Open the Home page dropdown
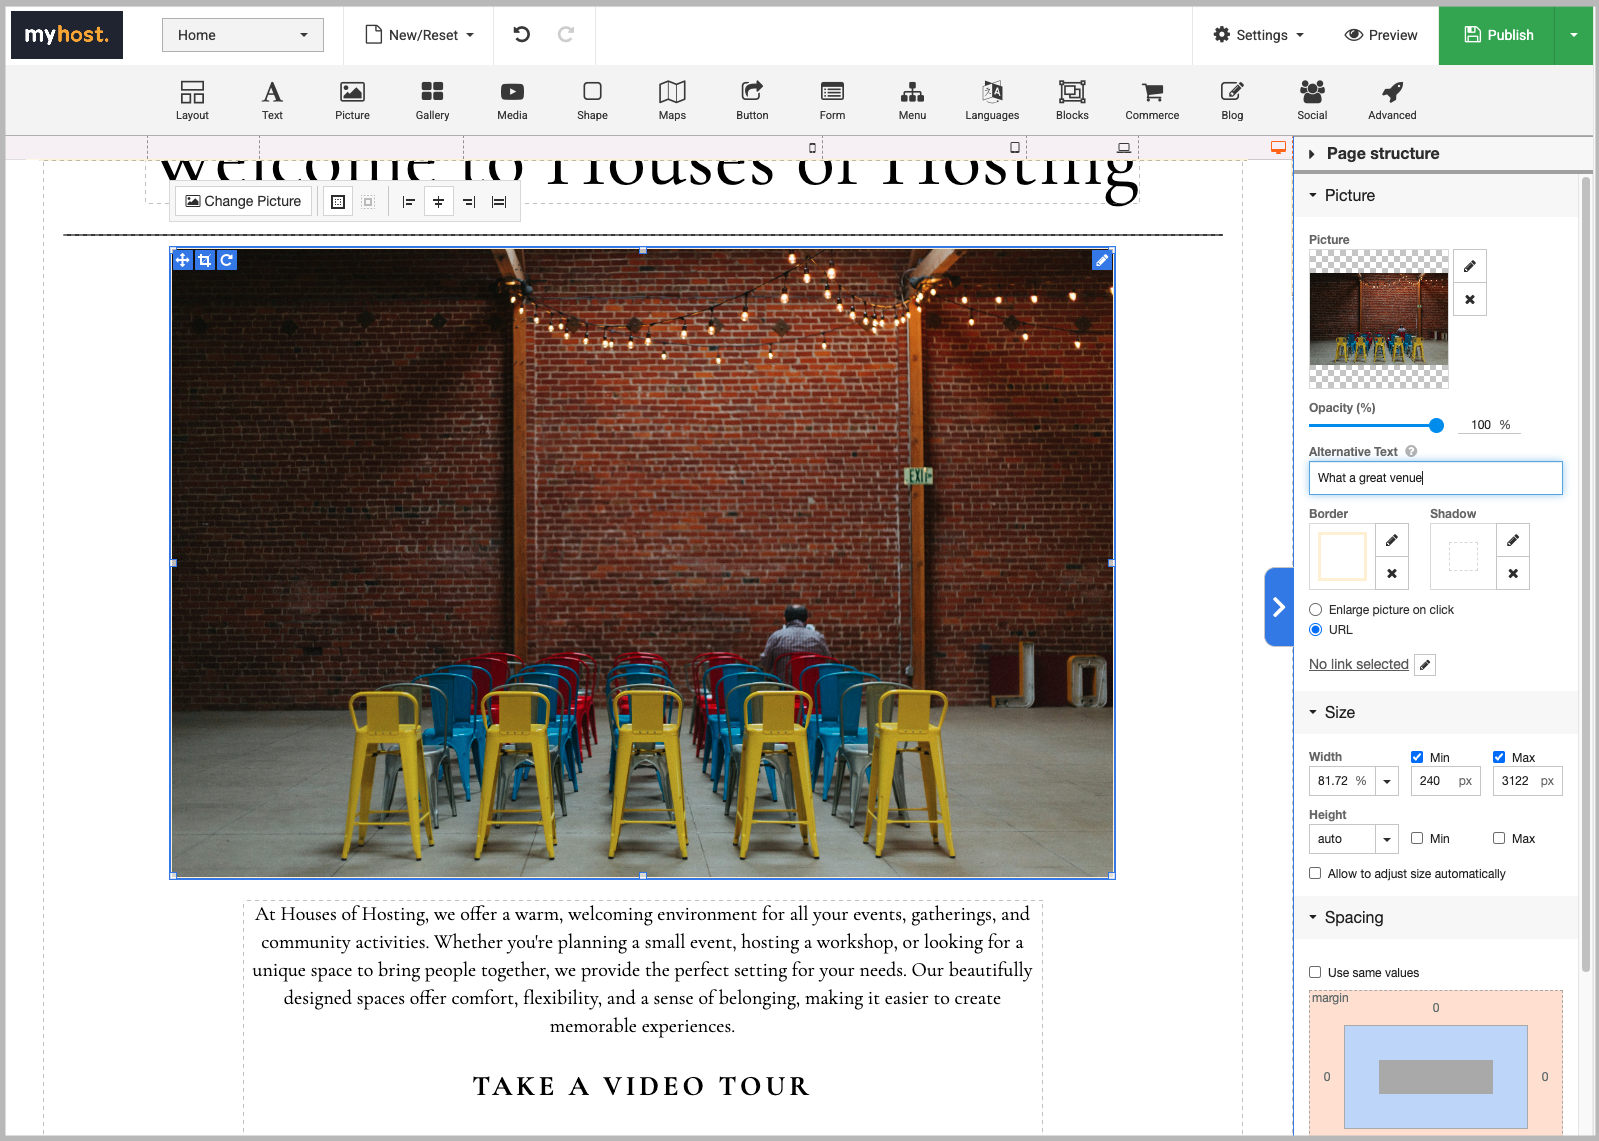This screenshot has height=1141, width=1599. pos(243,35)
